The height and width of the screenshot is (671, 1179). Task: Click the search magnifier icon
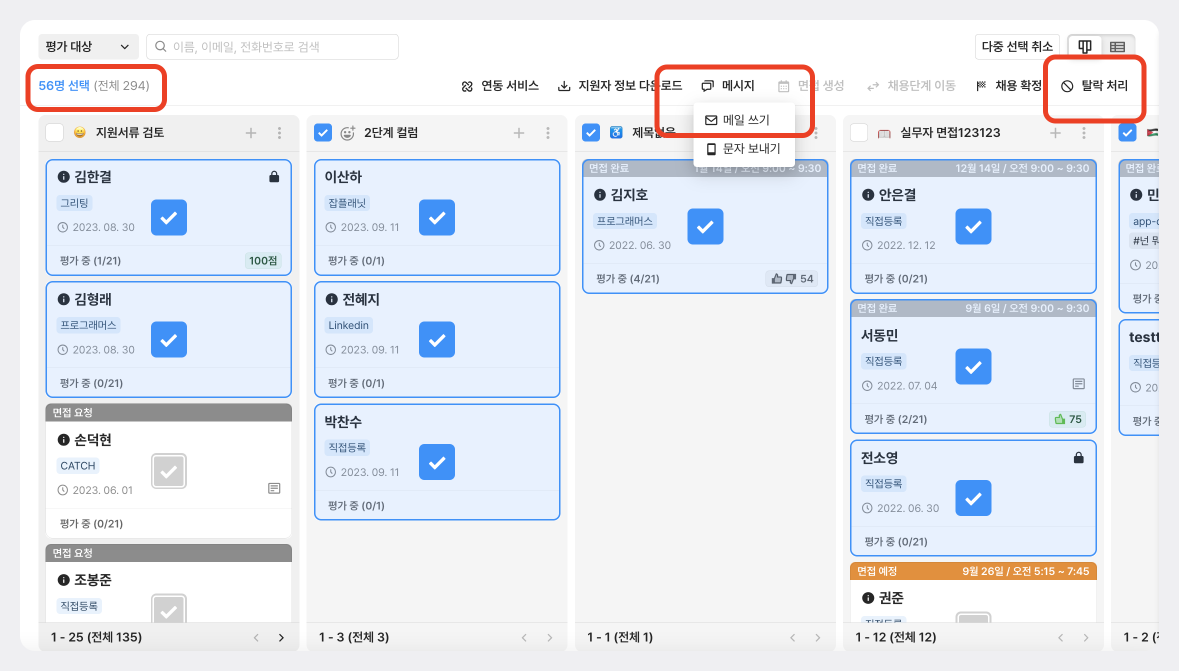coord(161,47)
